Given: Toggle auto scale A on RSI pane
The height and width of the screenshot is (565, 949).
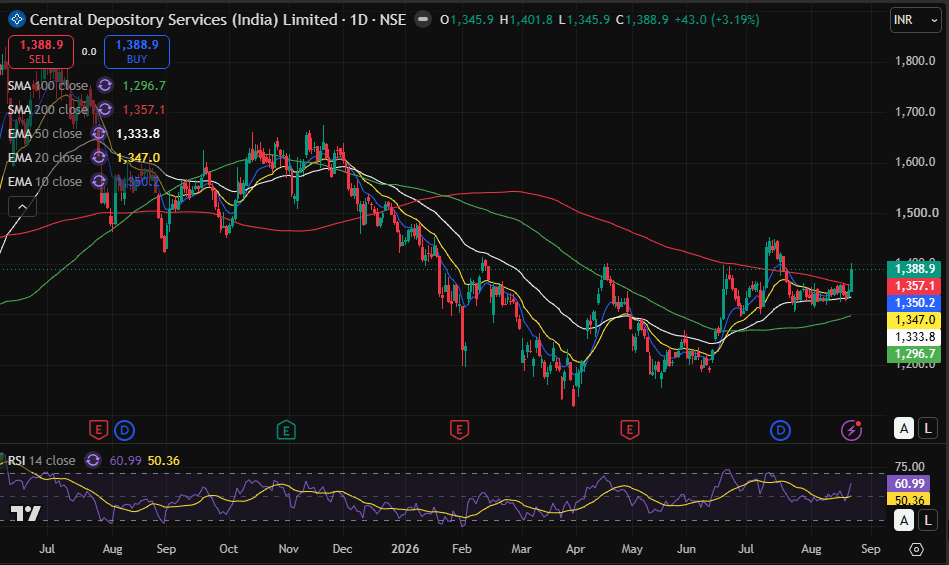Looking at the screenshot, I should [904, 520].
